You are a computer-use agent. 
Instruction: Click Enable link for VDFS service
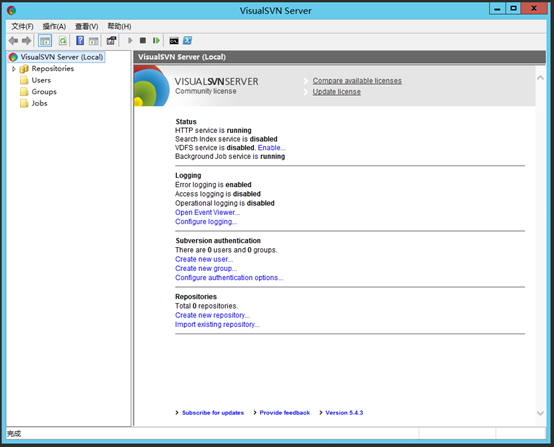[271, 148]
